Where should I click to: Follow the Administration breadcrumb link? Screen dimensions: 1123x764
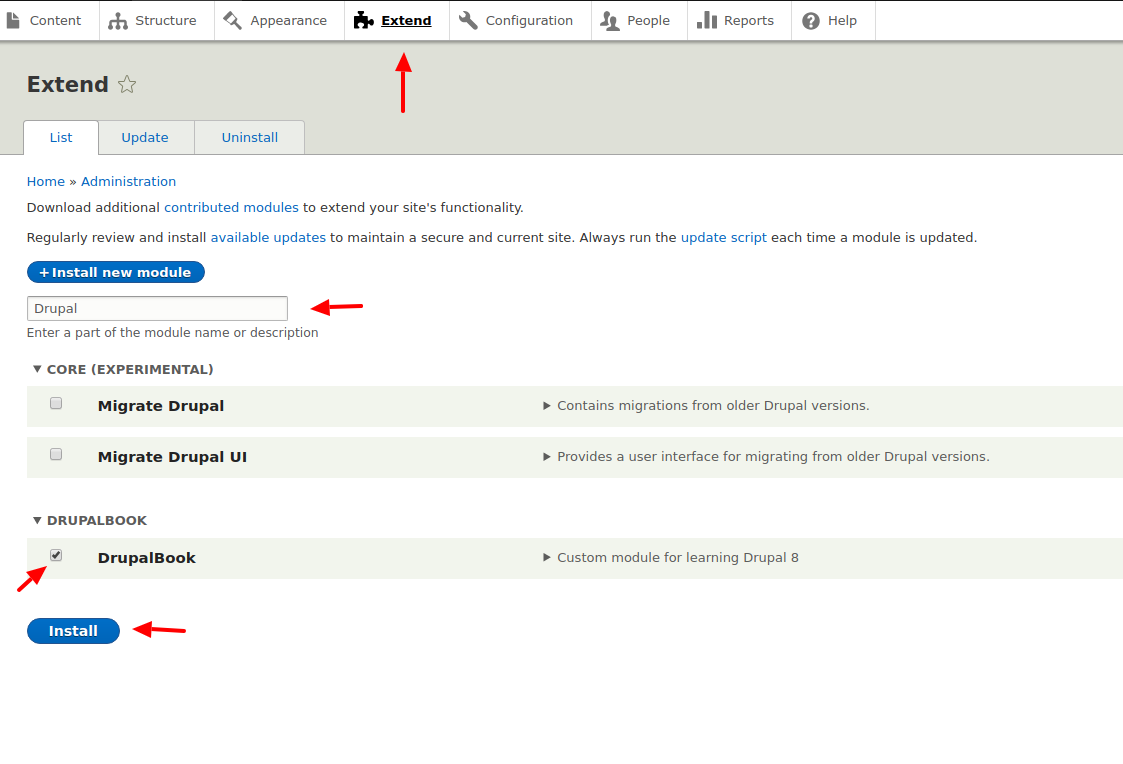coord(128,181)
